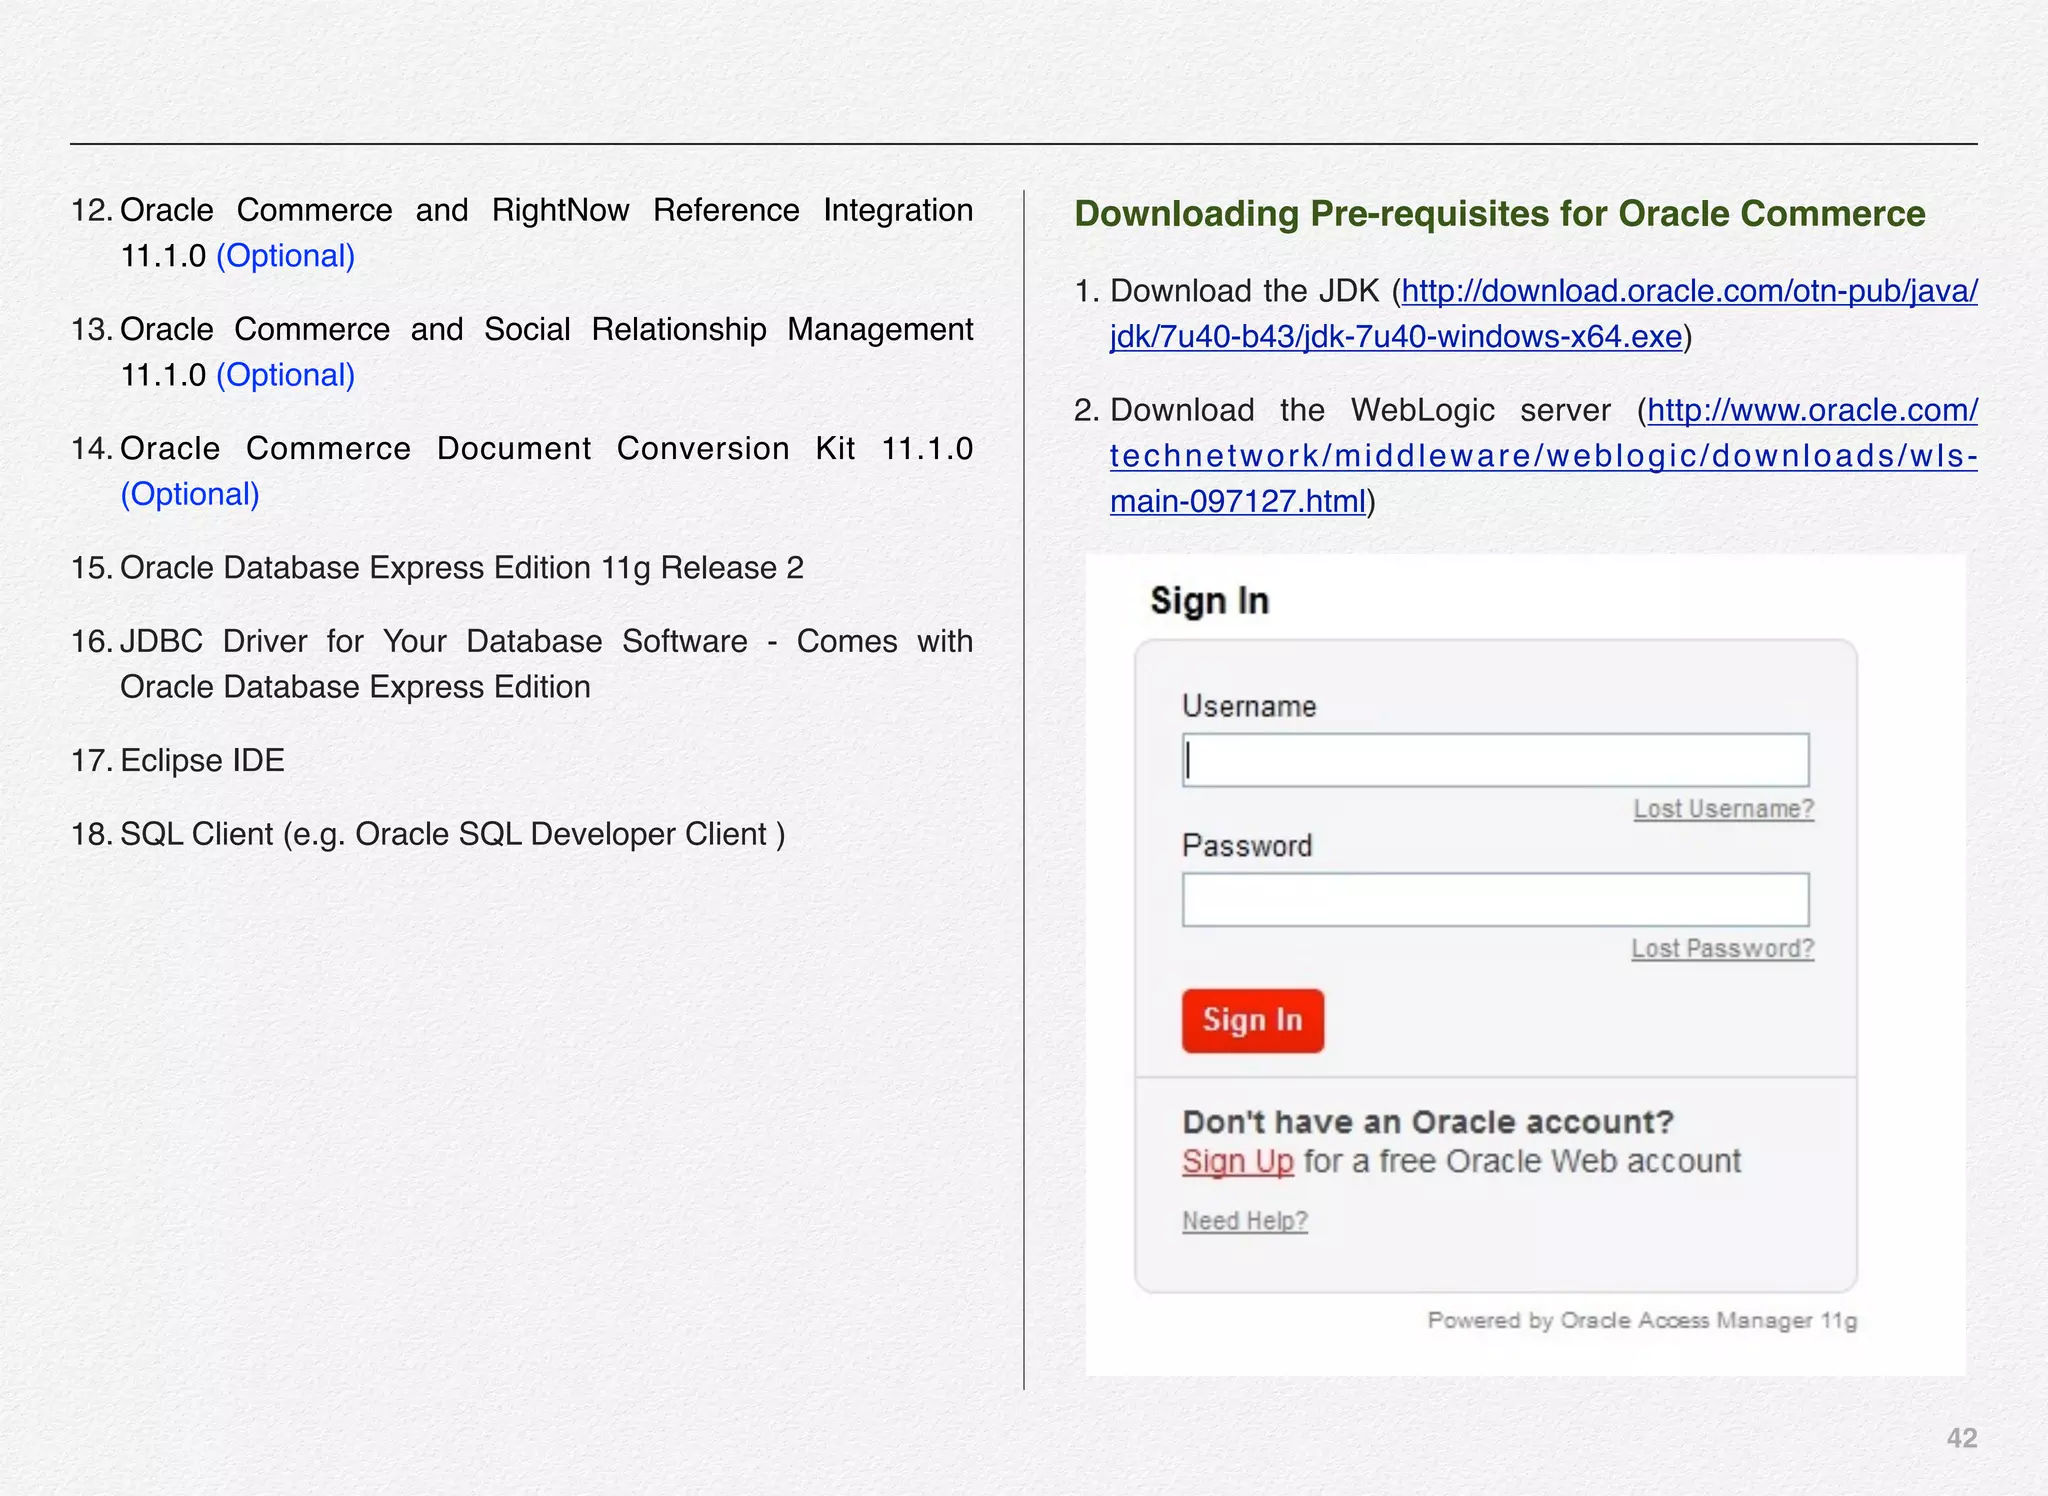Viewport: 2048px width, 1496px height.
Task: Click '(Optional)' after Social Relationship Management
Action: pos(286,376)
